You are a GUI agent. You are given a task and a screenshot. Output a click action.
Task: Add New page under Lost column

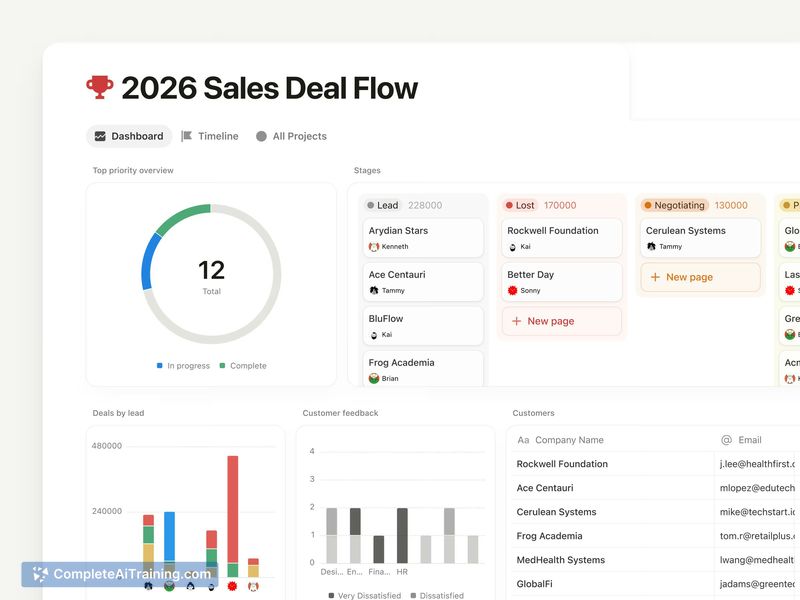coord(562,321)
